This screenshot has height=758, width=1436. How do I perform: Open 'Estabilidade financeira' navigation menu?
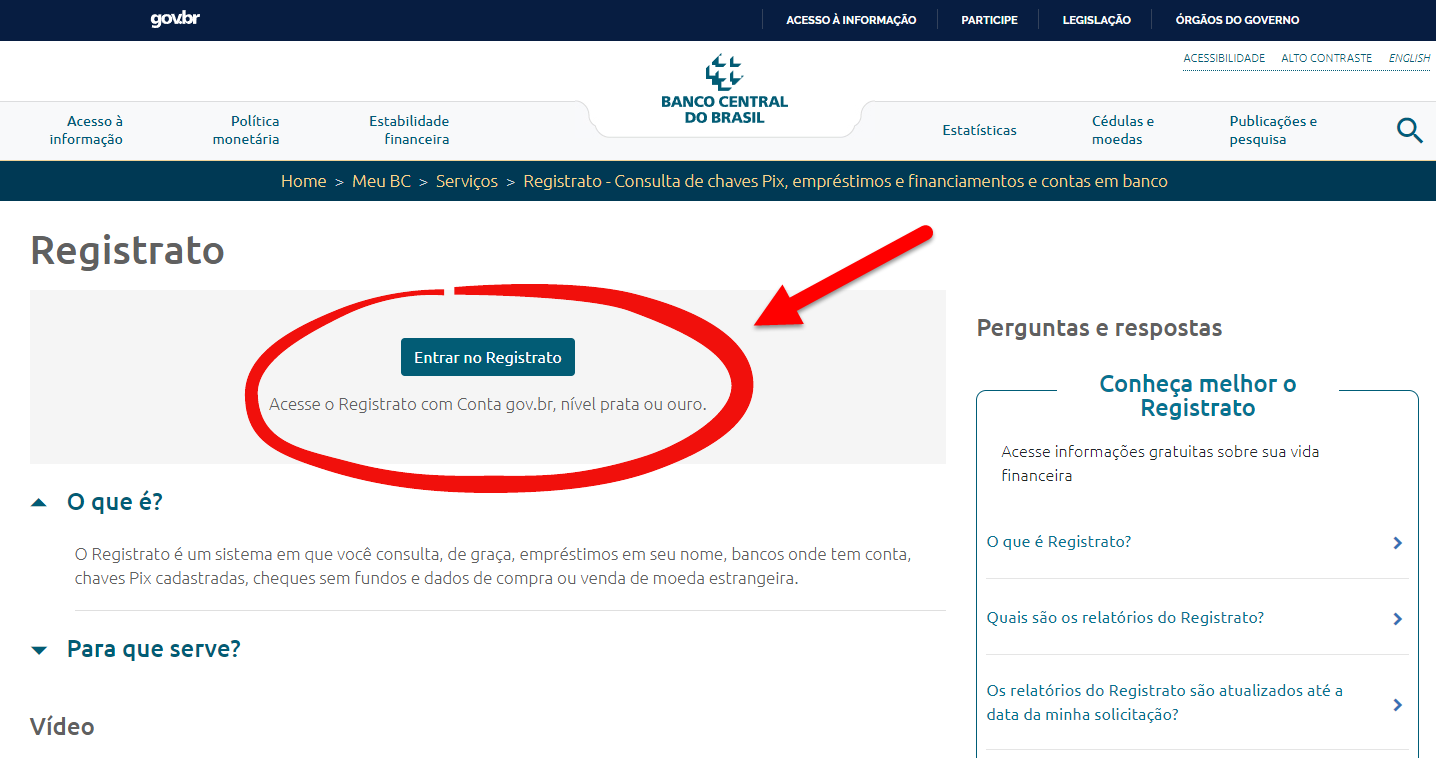click(x=410, y=130)
